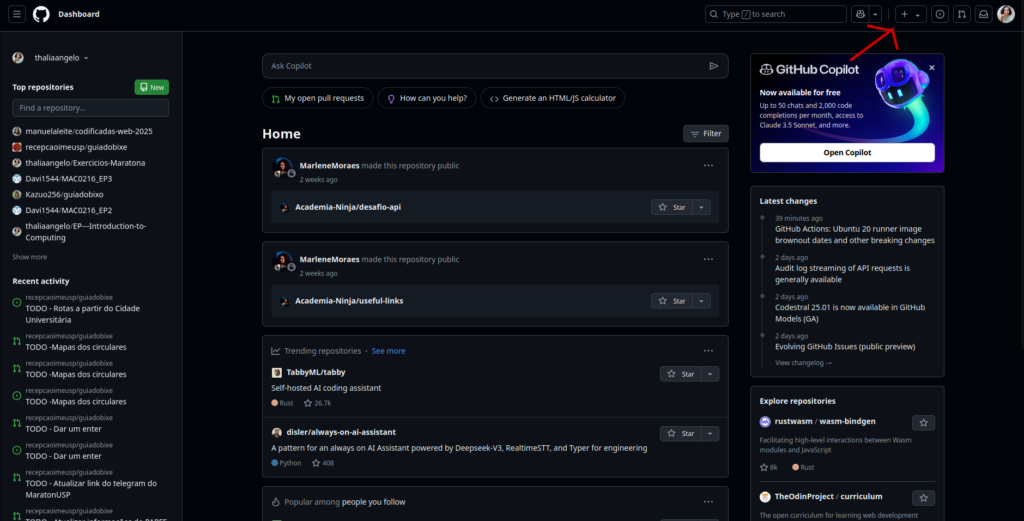Open Kazuo256/guiadobixo repository
Image resolution: width=1024 pixels, height=521 pixels.
pyautogui.click(x=64, y=194)
